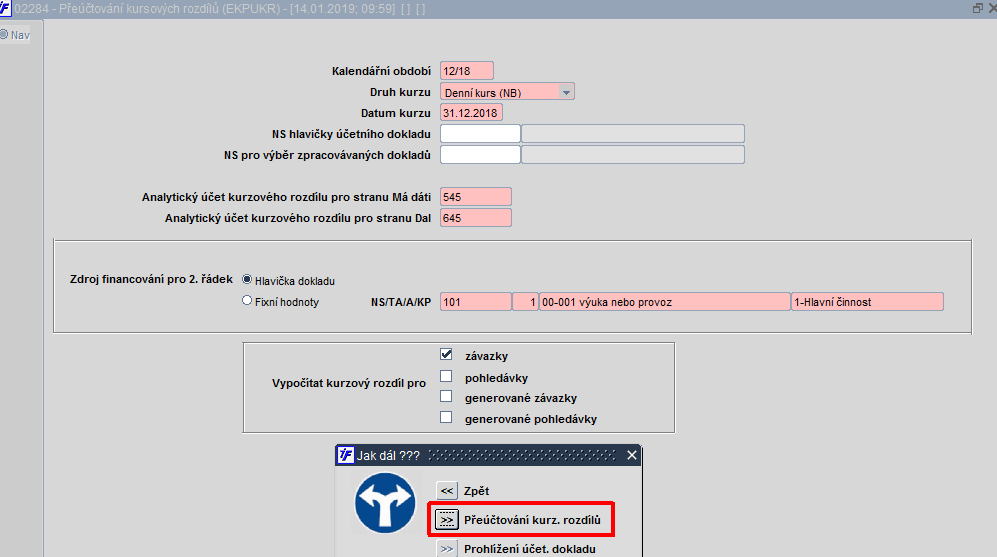The width and height of the screenshot is (997, 557).
Task: Click the restore window icon at top right
Action: click(x=978, y=8)
